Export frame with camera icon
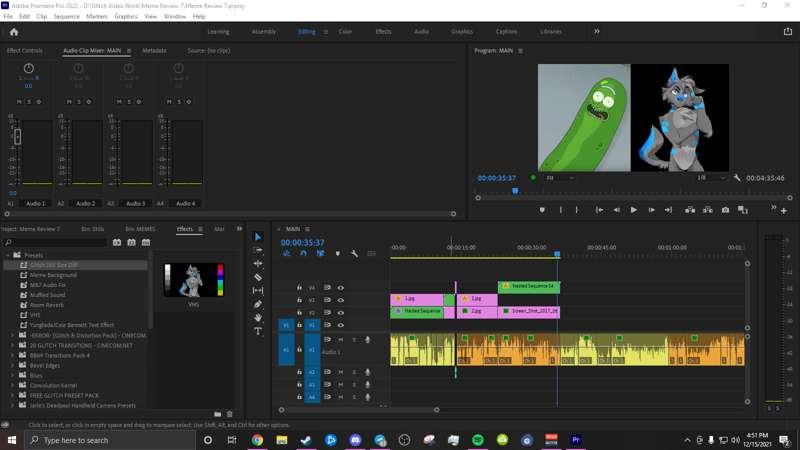 (725, 210)
